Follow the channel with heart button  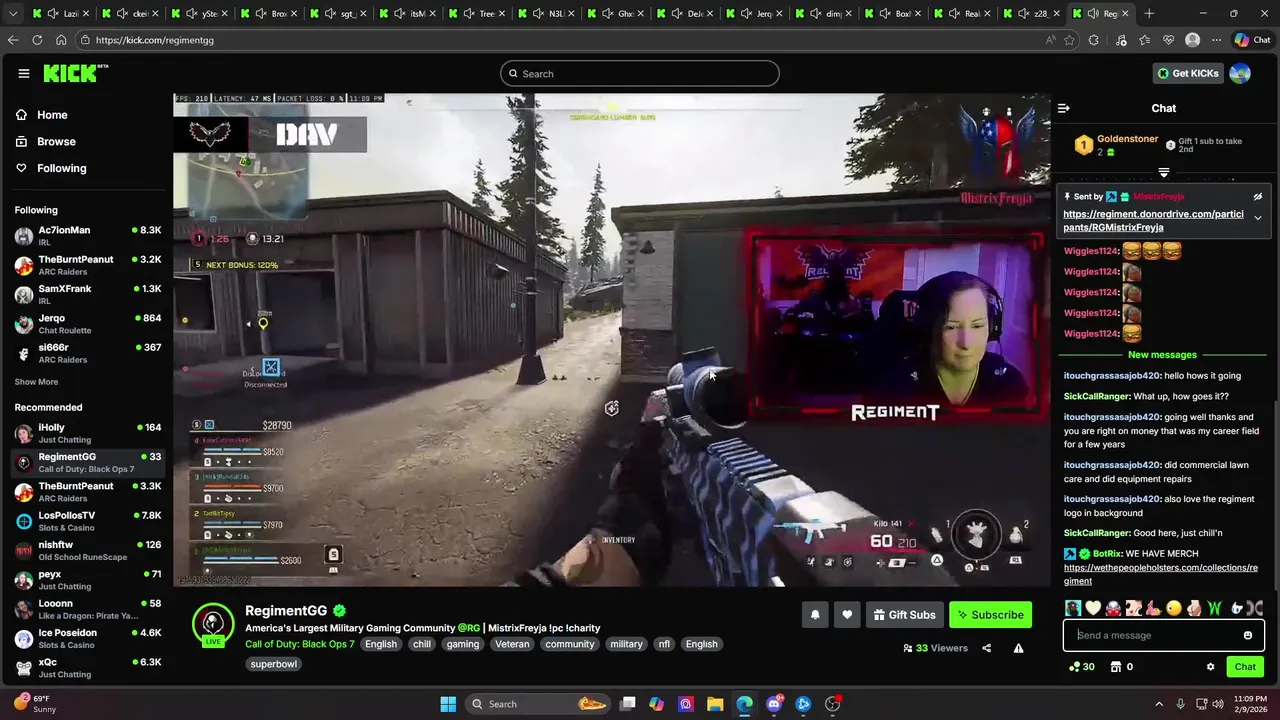pos(847,615)
